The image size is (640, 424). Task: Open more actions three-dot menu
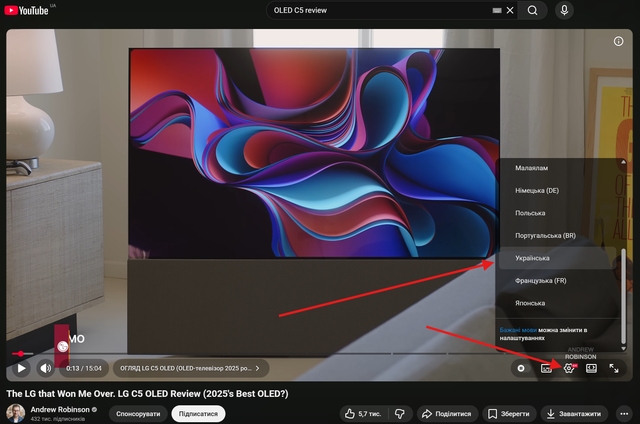pos(624,414)
